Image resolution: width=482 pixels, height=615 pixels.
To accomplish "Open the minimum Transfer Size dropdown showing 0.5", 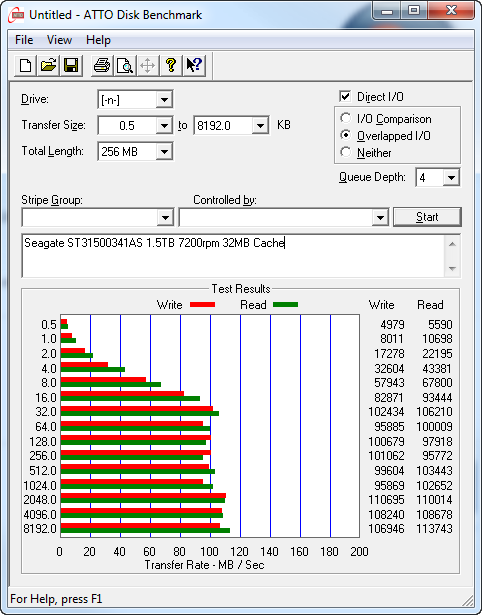I will [164, 126].
